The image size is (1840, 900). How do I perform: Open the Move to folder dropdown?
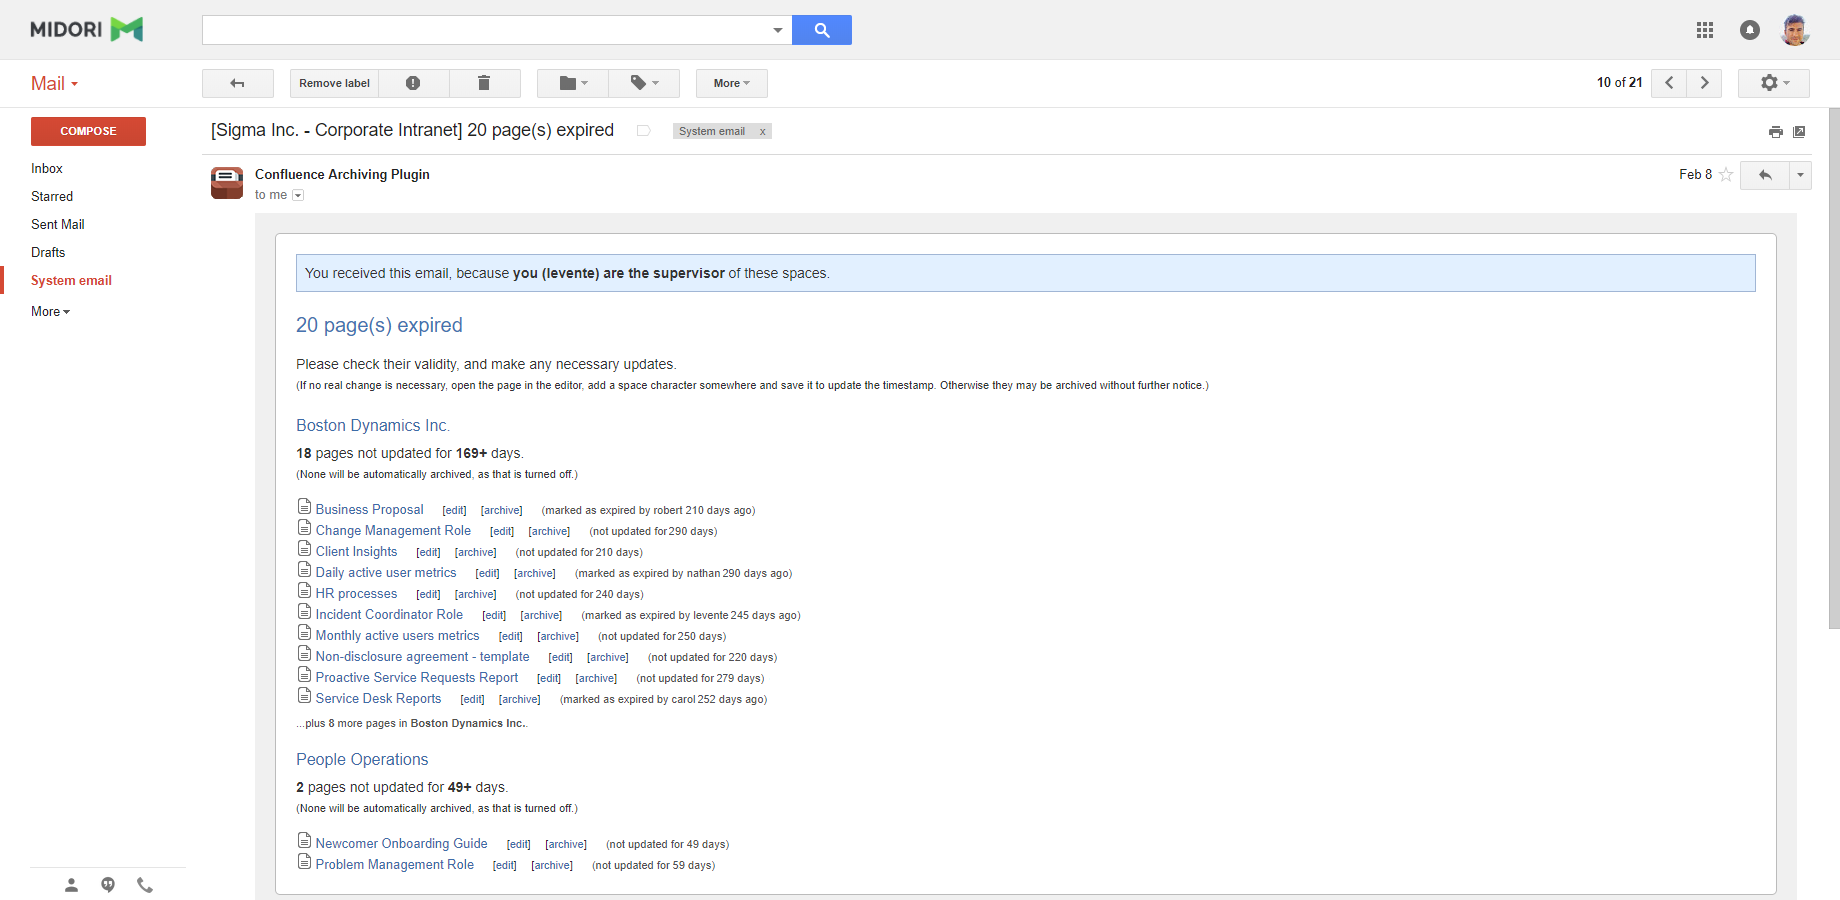[571, 83]
